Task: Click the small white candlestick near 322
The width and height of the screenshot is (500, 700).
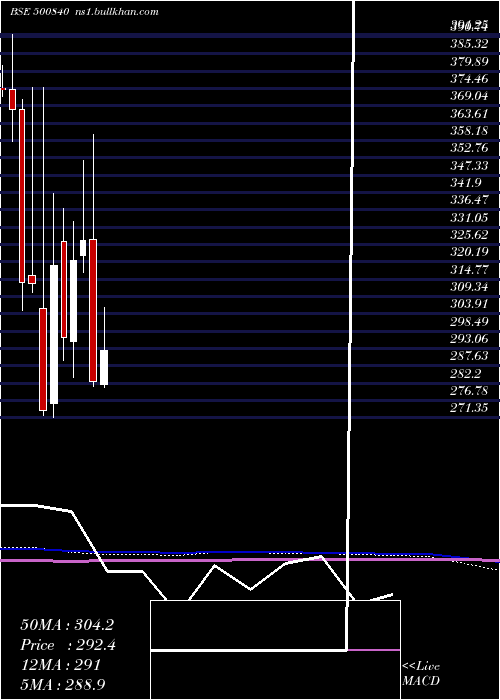Action: (83, 248)
